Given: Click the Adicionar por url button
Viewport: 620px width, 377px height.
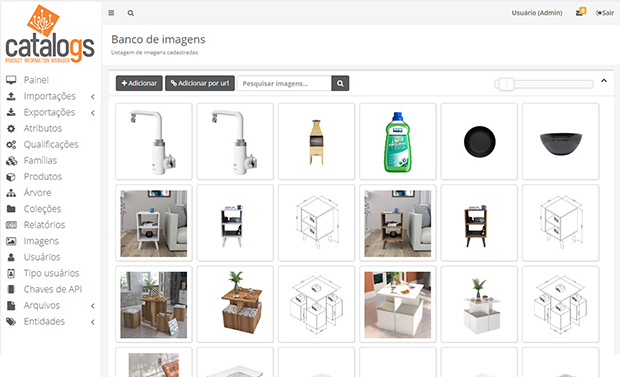Looking at the screenshot, I should click(x=200, y=83).
